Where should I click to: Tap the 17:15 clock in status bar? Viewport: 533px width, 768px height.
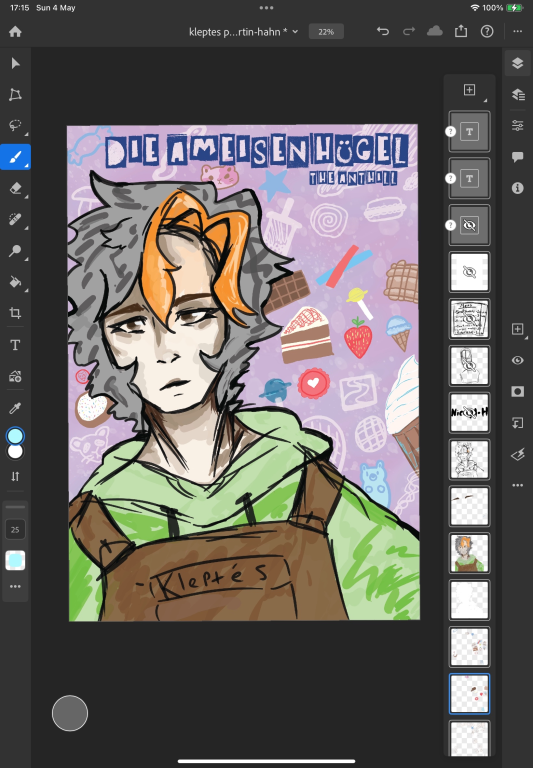(19, 8)
